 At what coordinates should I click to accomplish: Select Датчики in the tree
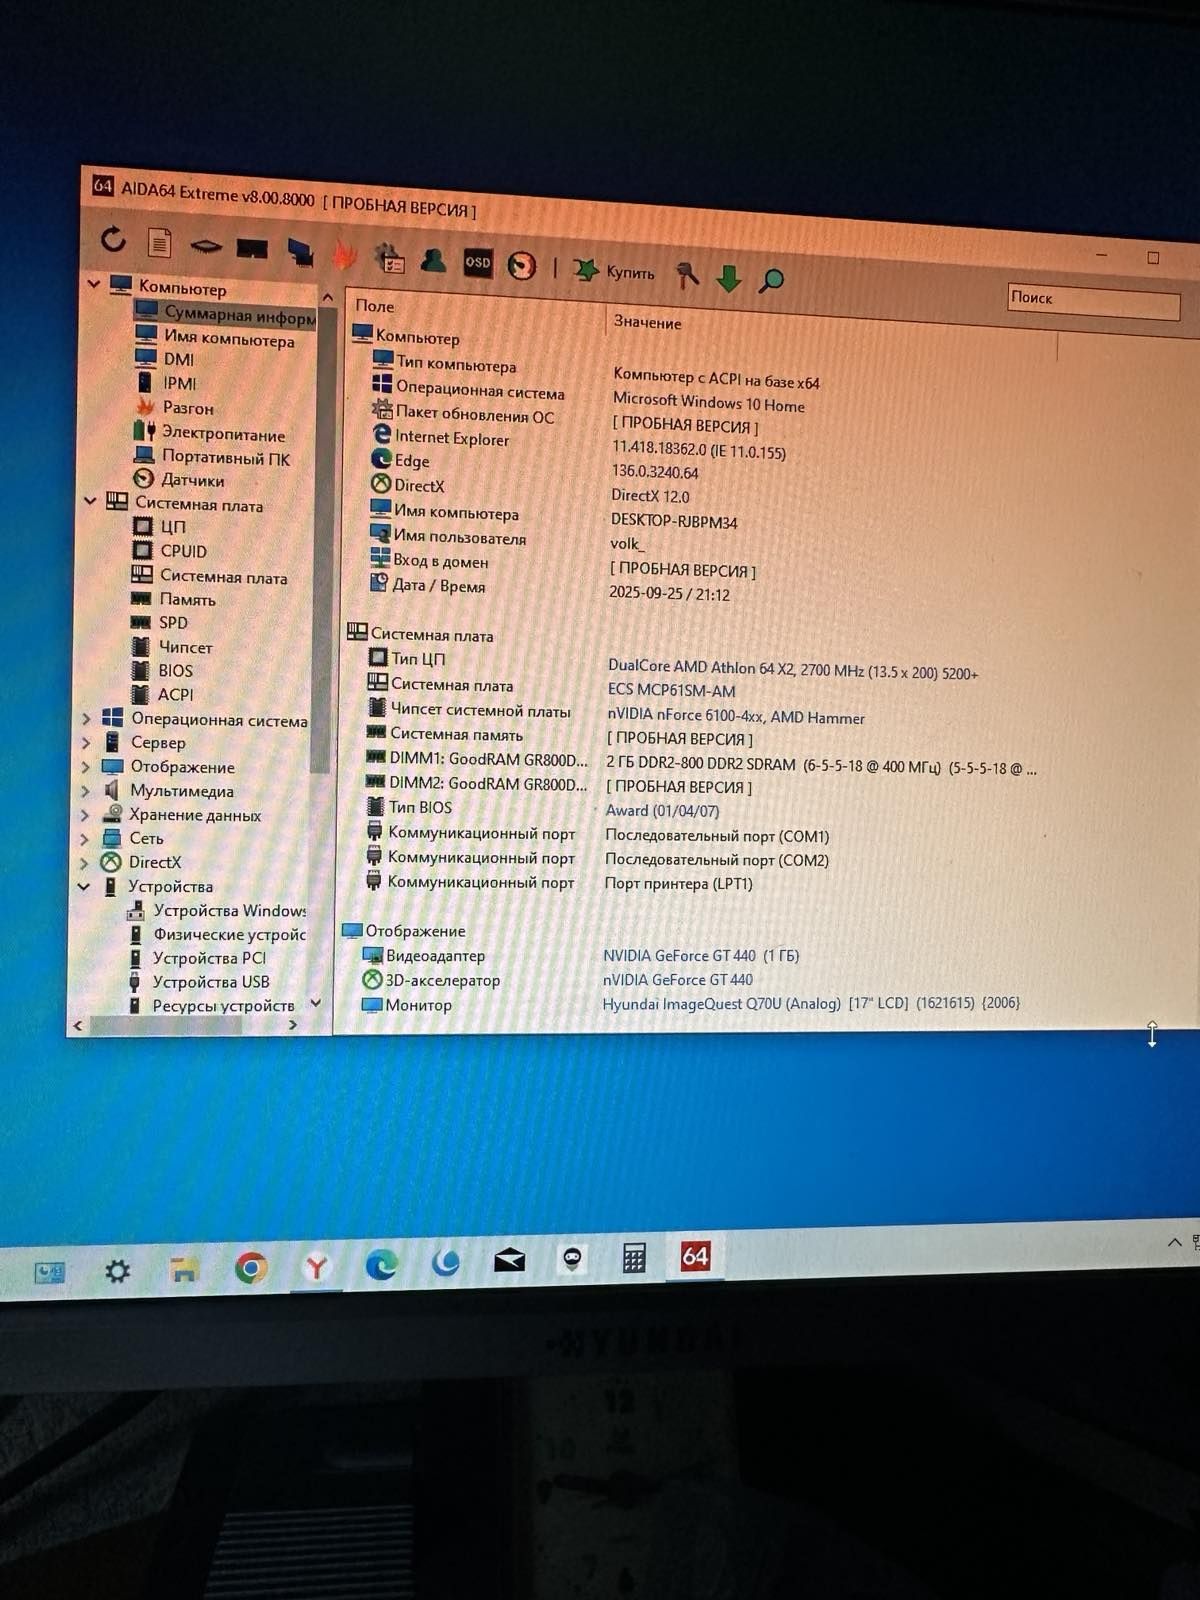192,480
